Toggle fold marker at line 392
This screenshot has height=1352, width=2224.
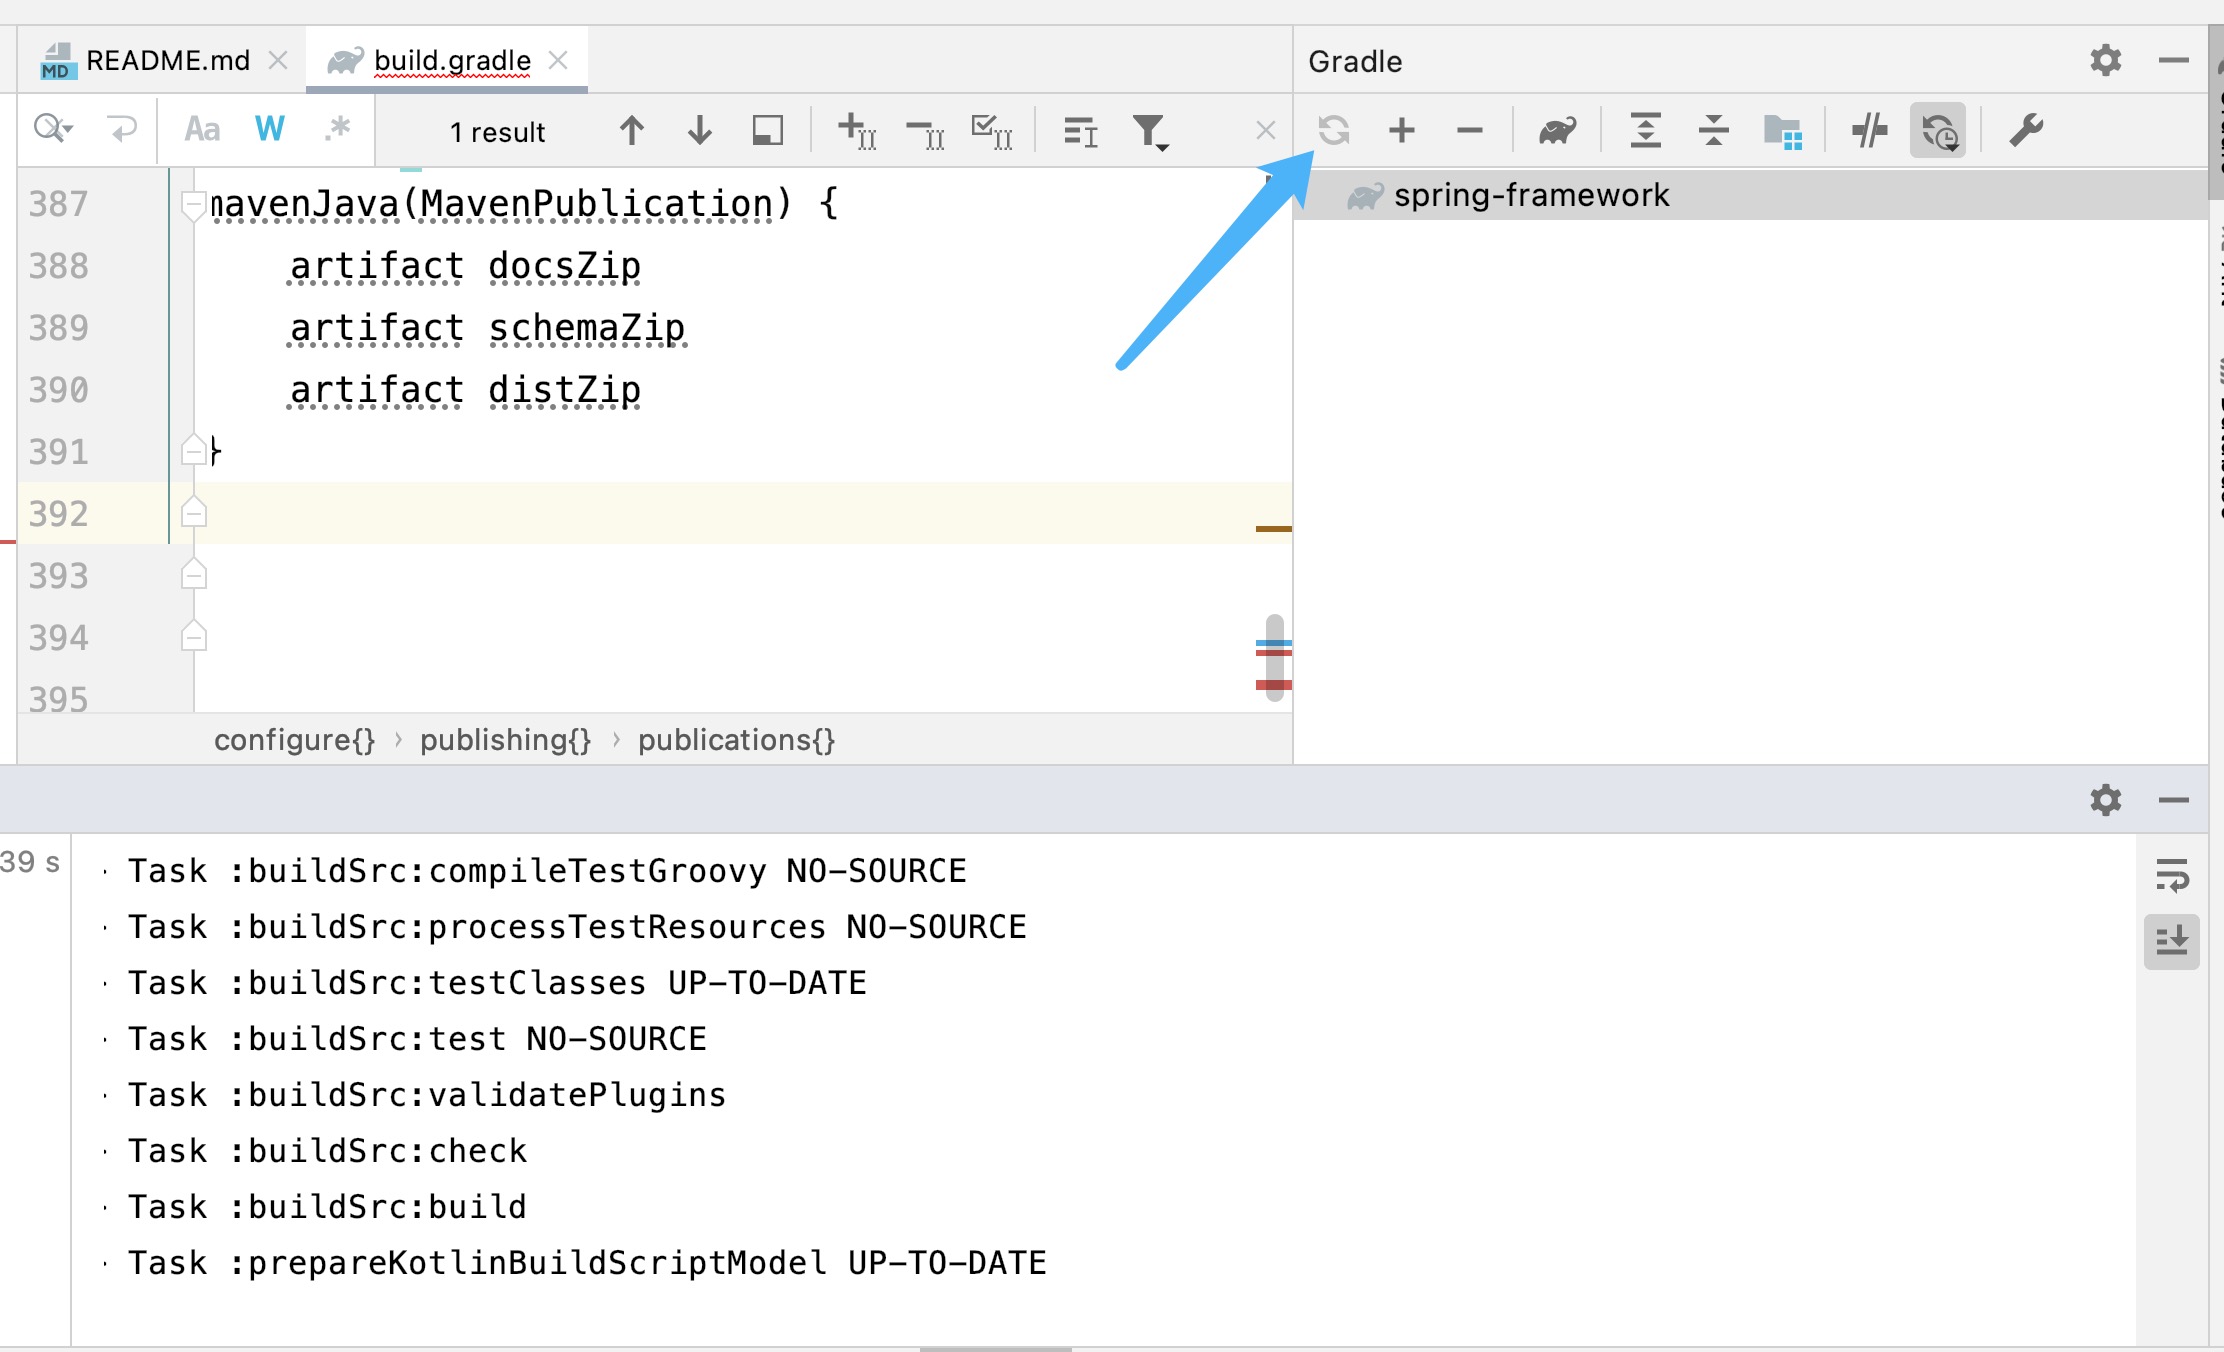193,513
